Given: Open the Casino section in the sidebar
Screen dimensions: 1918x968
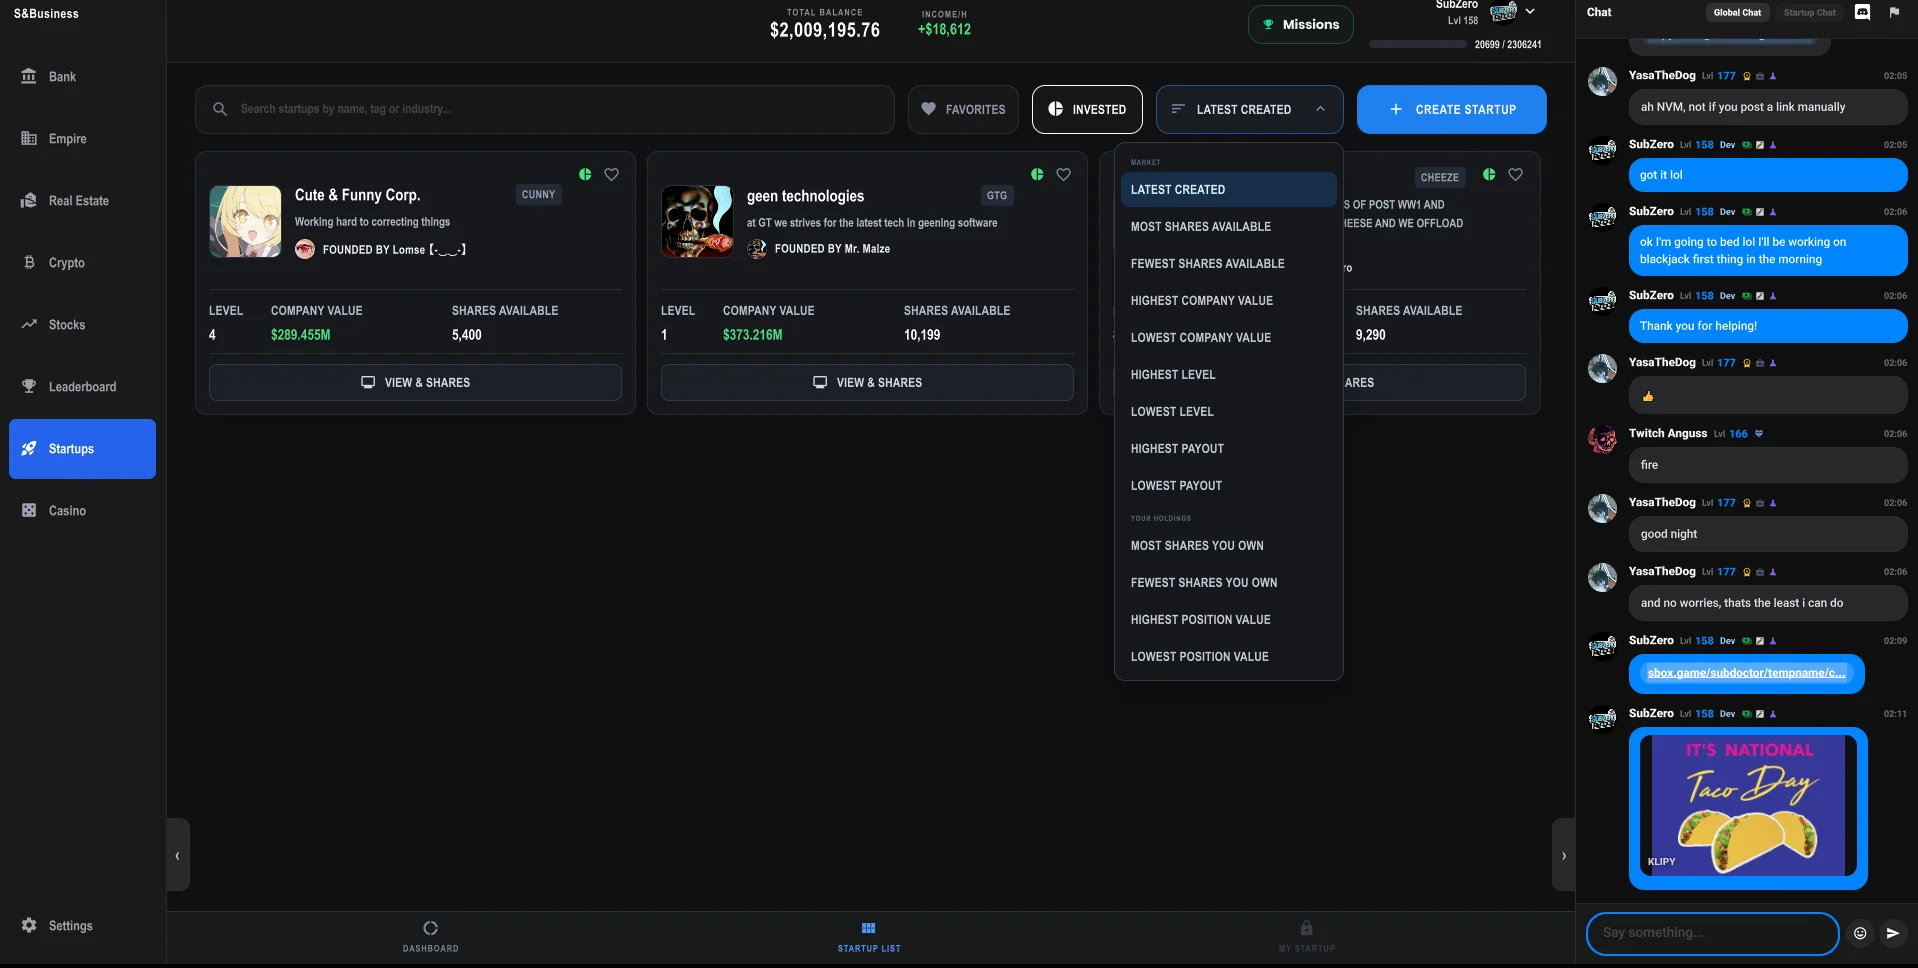Looking at the screenshot, I should [82, 511].
